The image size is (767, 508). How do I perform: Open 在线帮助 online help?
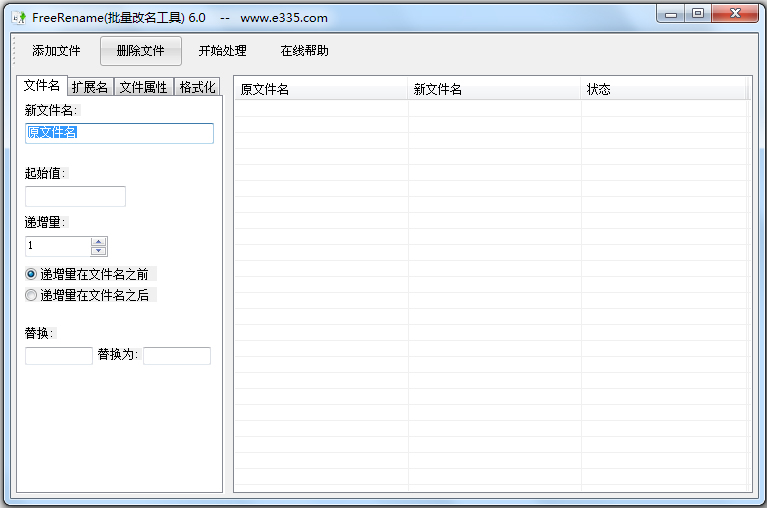(x=304, y=51)
